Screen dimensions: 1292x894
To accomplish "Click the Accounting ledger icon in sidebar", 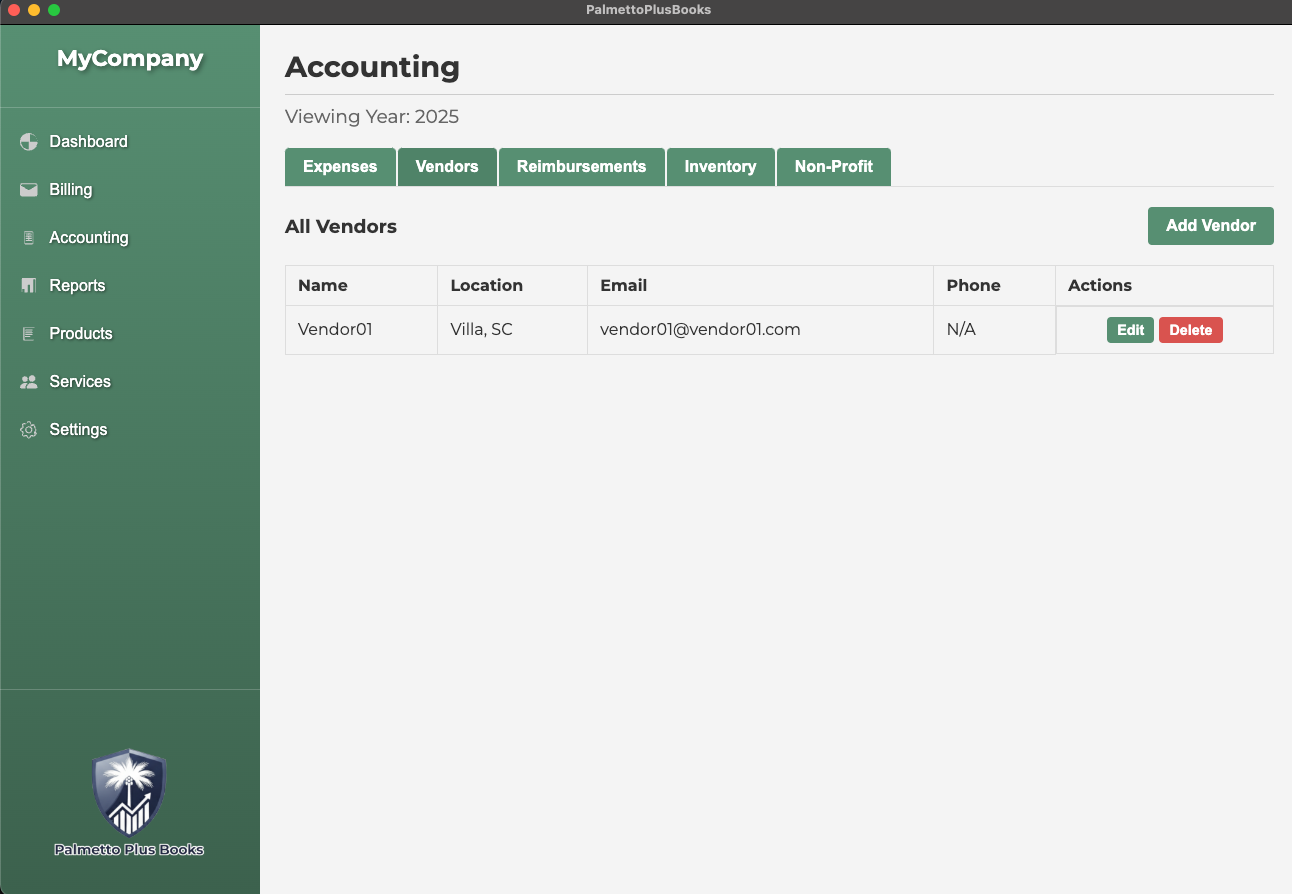I will click(x=29, y=238).
